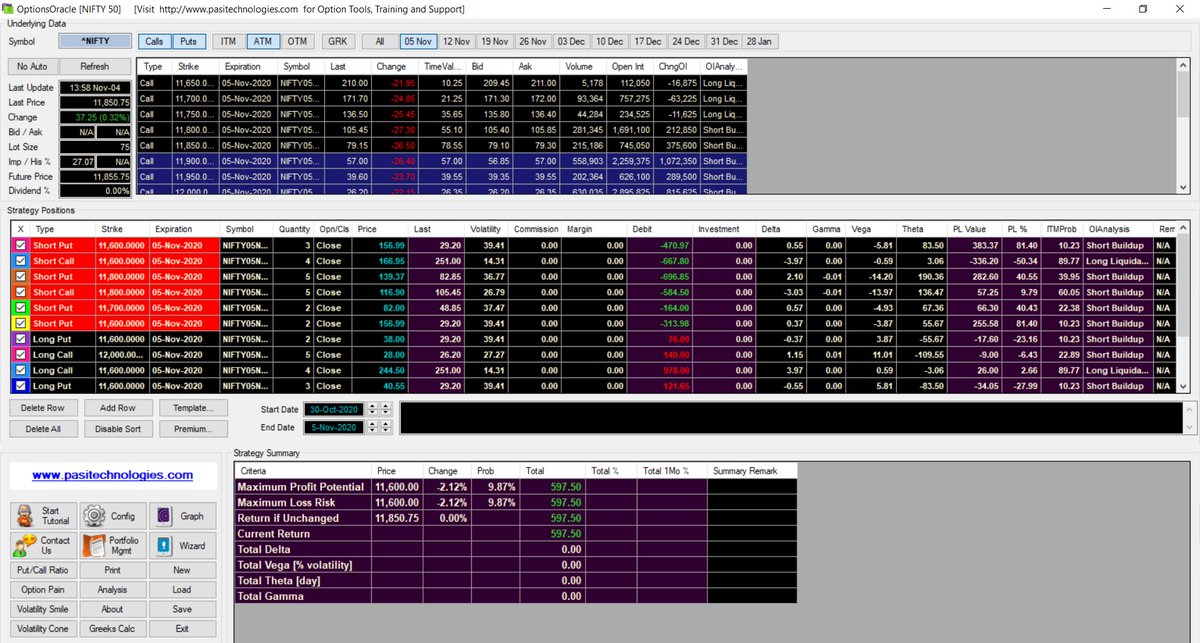Click the End Date left spinner

point(373,428)
